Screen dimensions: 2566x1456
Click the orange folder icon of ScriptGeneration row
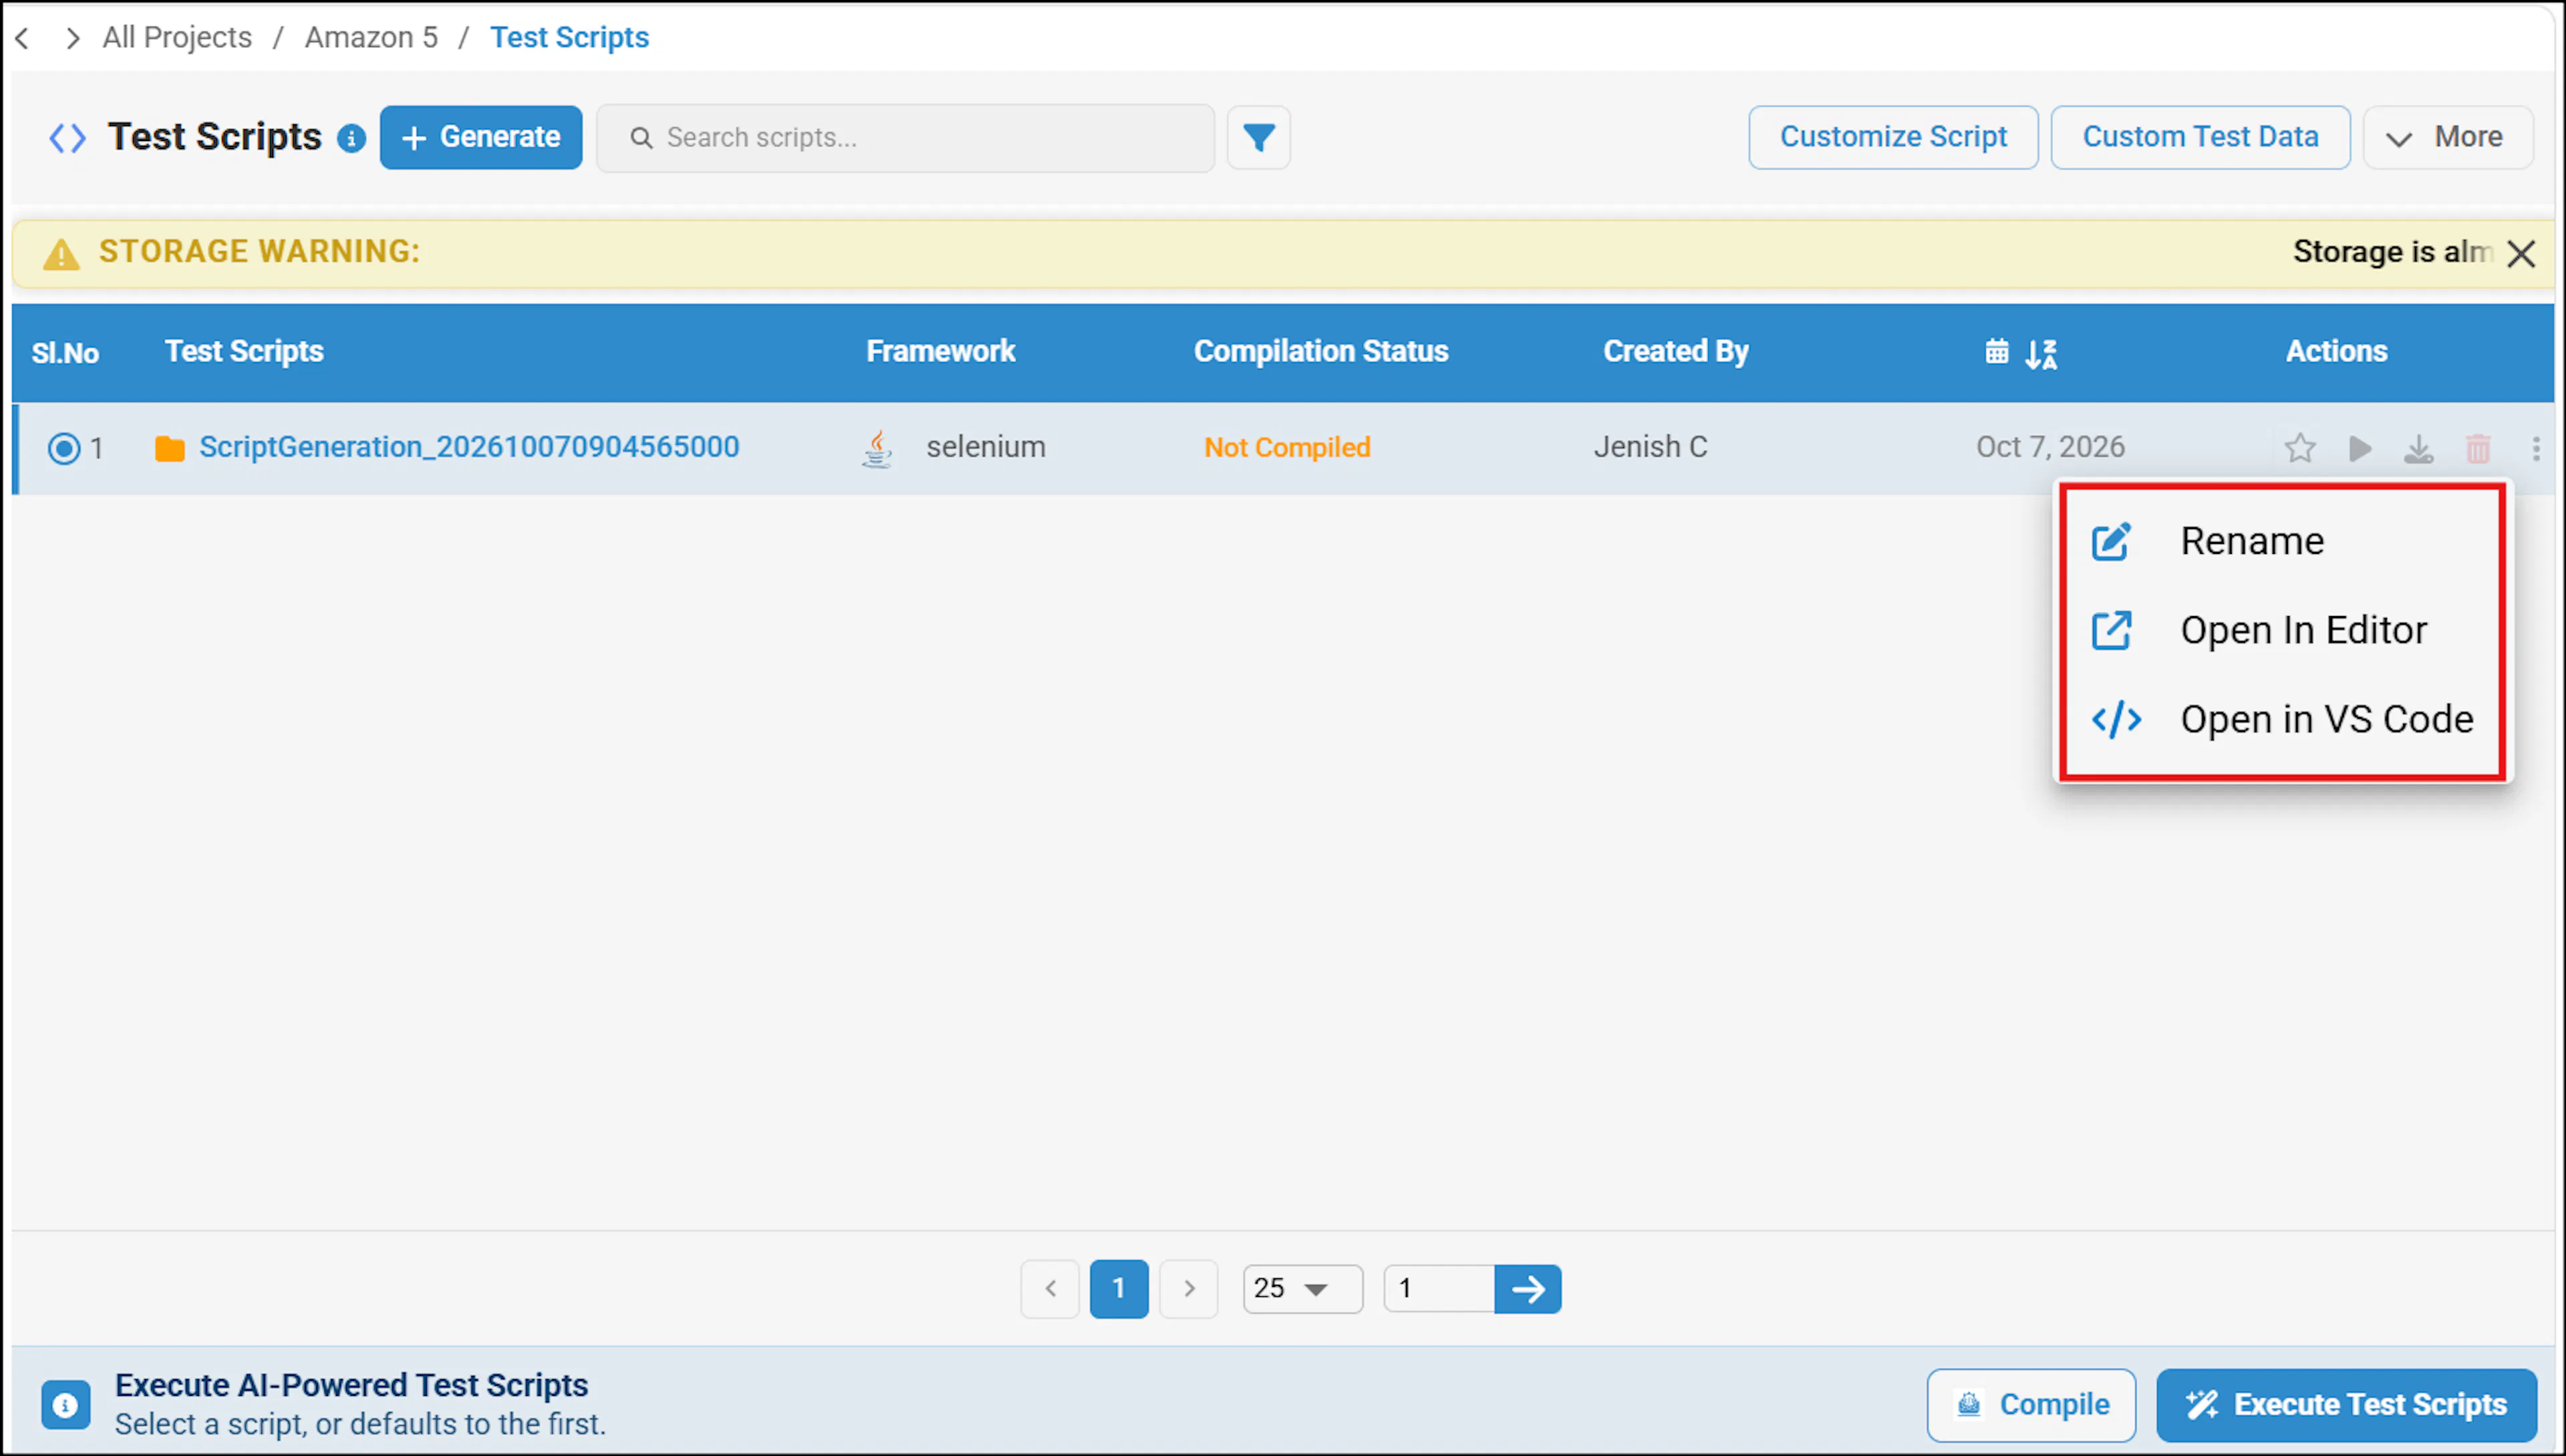point(170,448)
